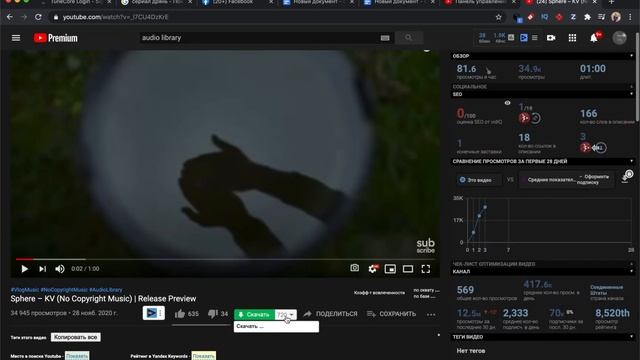Screen dimensions: 640x360
Task: Click the magnifier search button
Action: [x=409, y=38]
